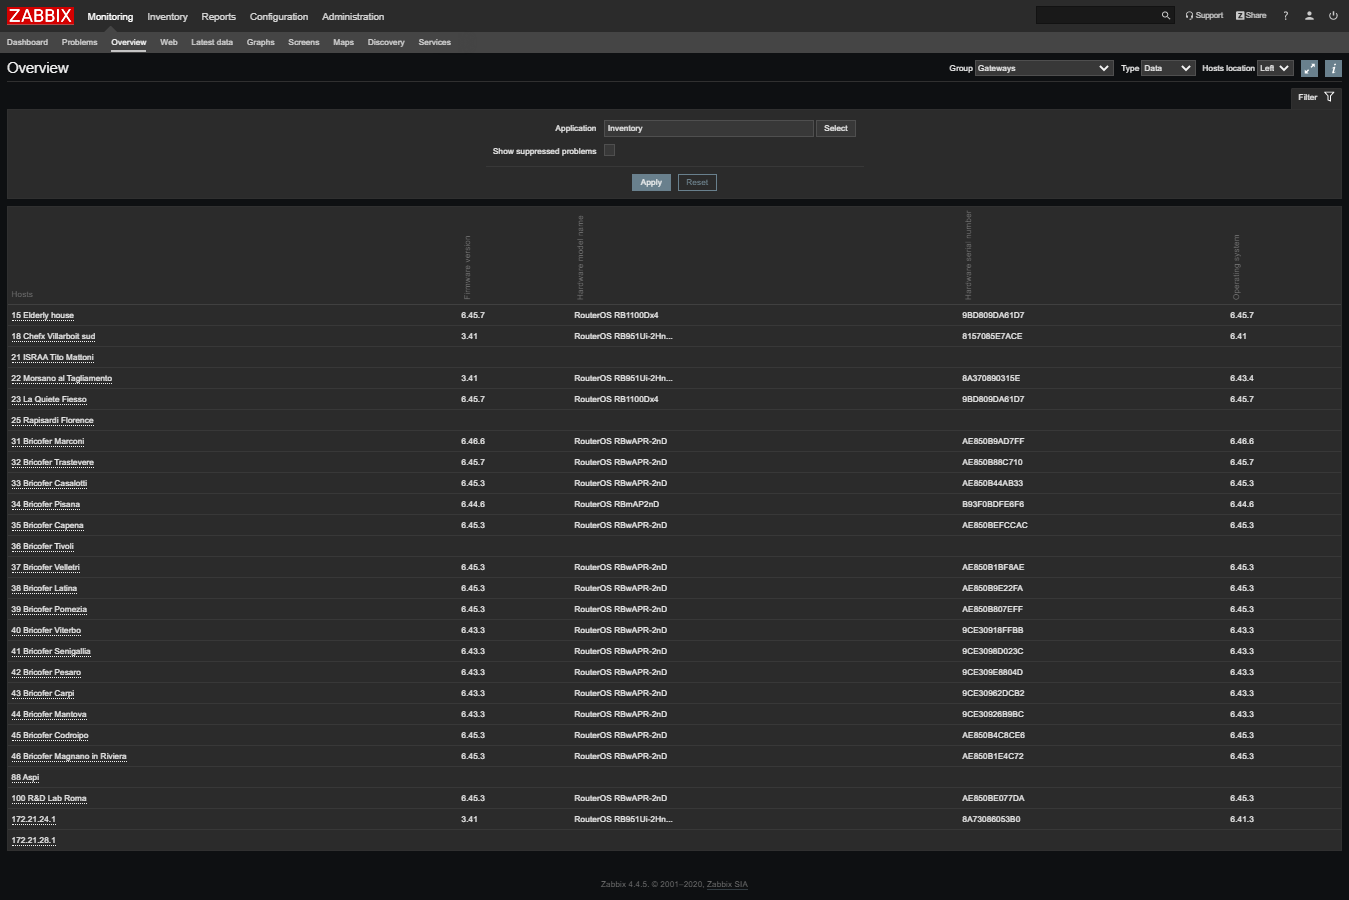Open the Monitoring menu

110,17
